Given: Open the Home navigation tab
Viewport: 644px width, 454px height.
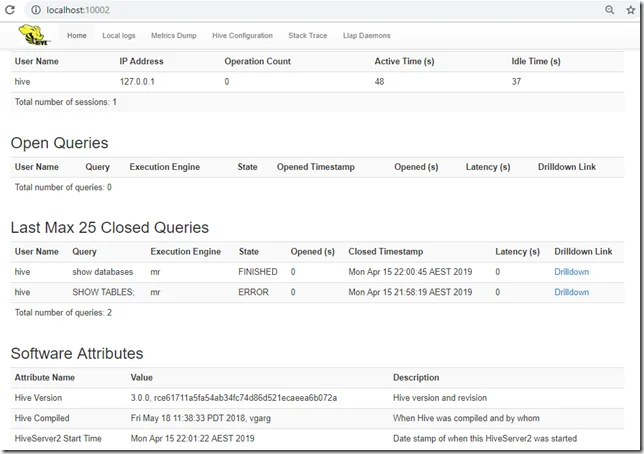Looking at the screenshot, I should coord(77,35).
